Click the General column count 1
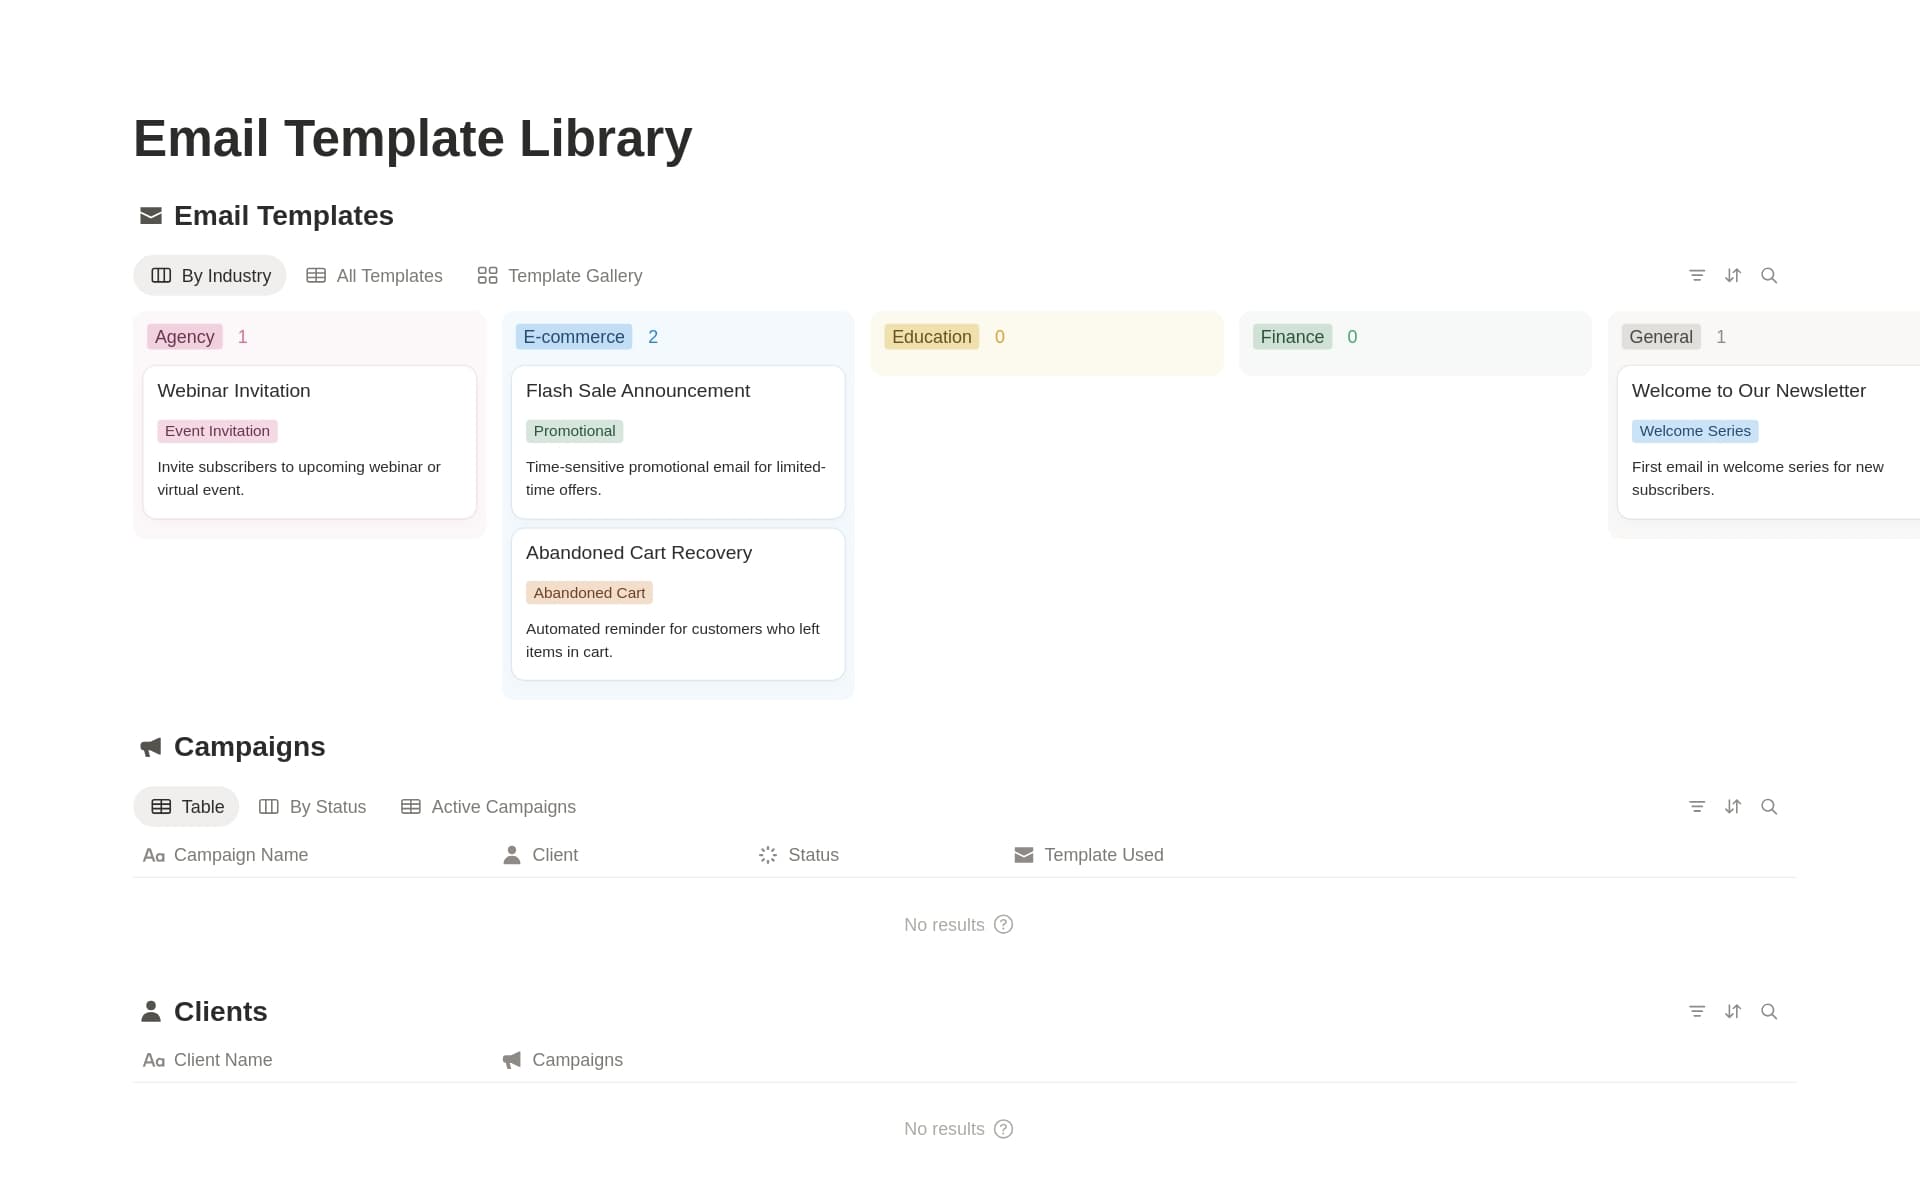1920x1199 pixels. click(1721, 337)
